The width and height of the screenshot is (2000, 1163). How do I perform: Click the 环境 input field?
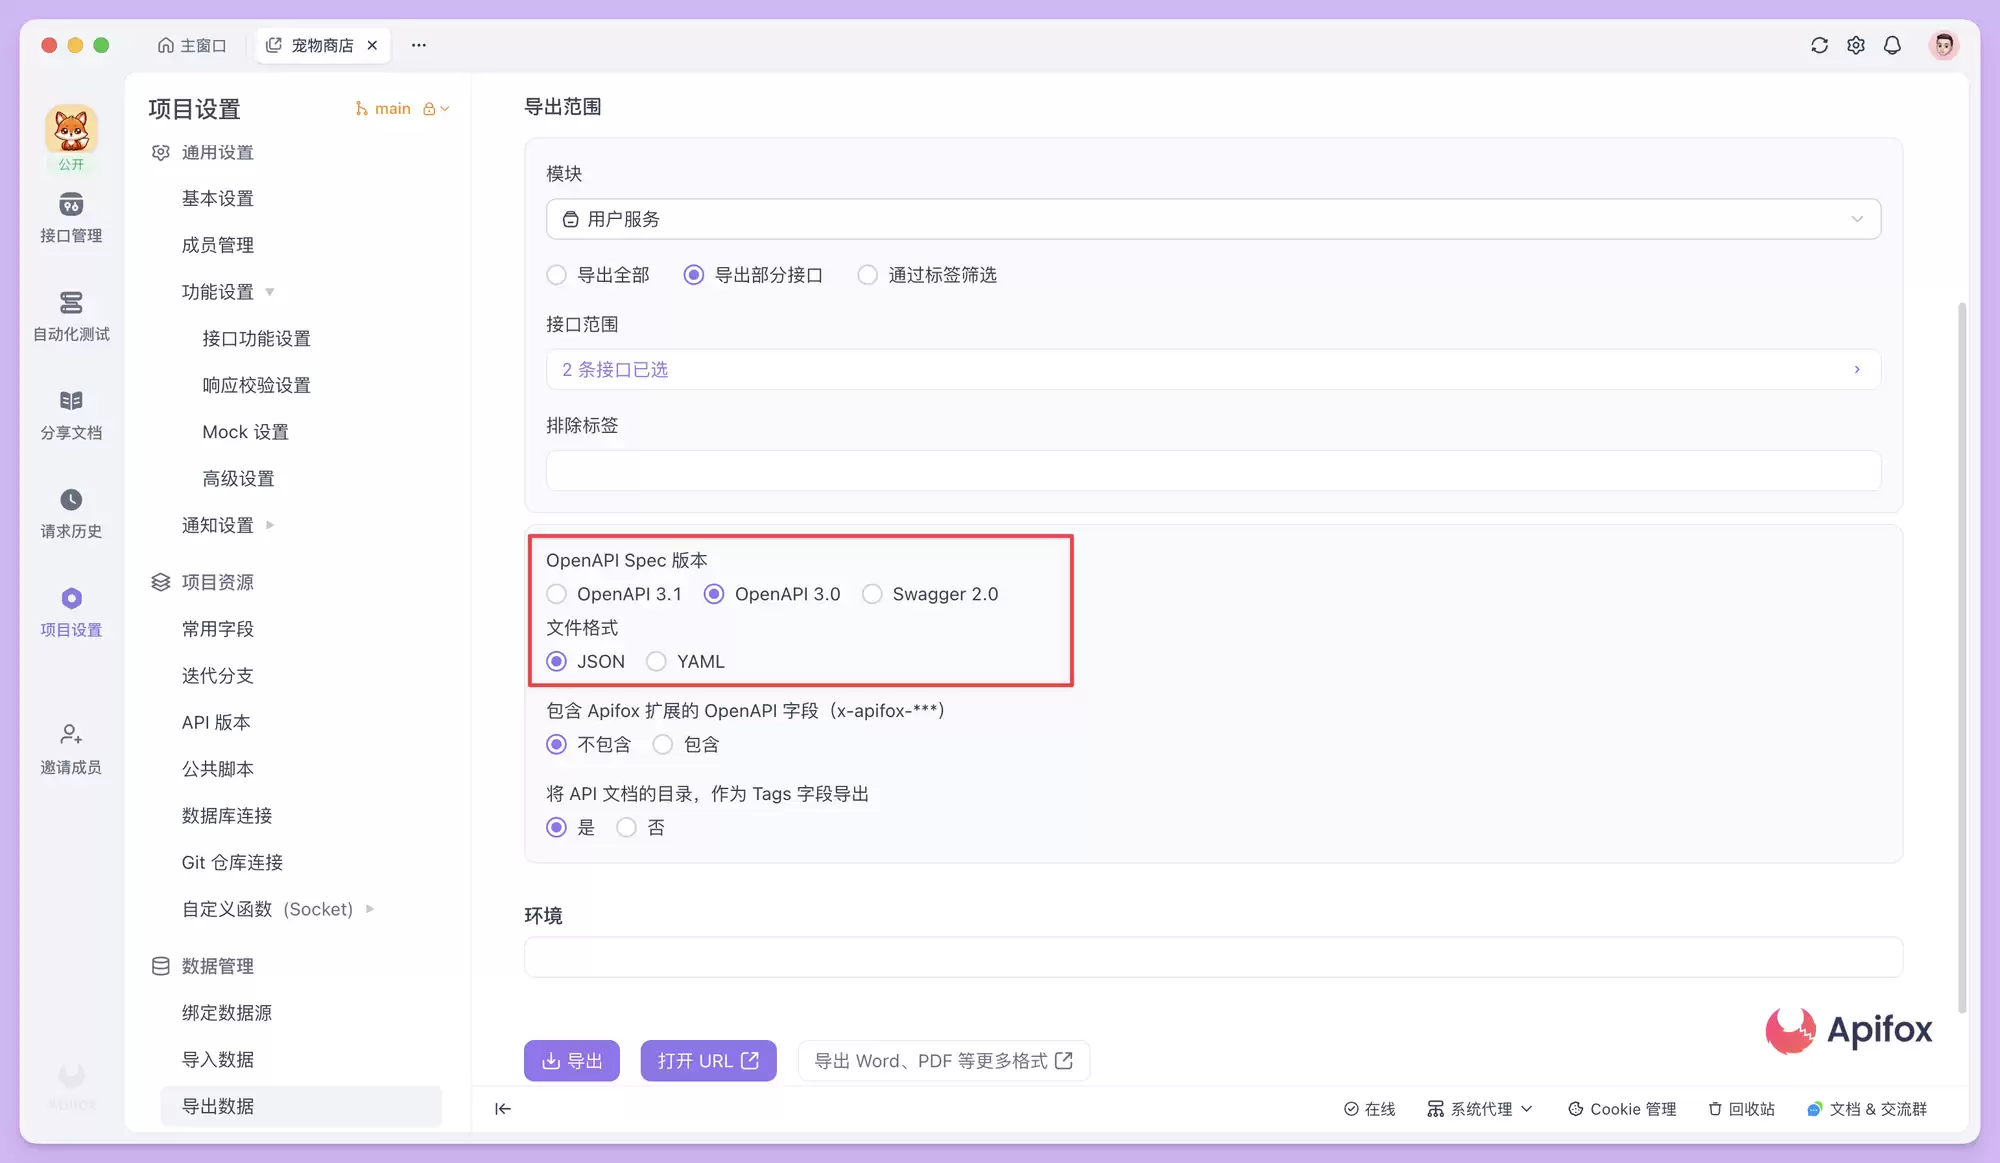(x=1213, y=957)
